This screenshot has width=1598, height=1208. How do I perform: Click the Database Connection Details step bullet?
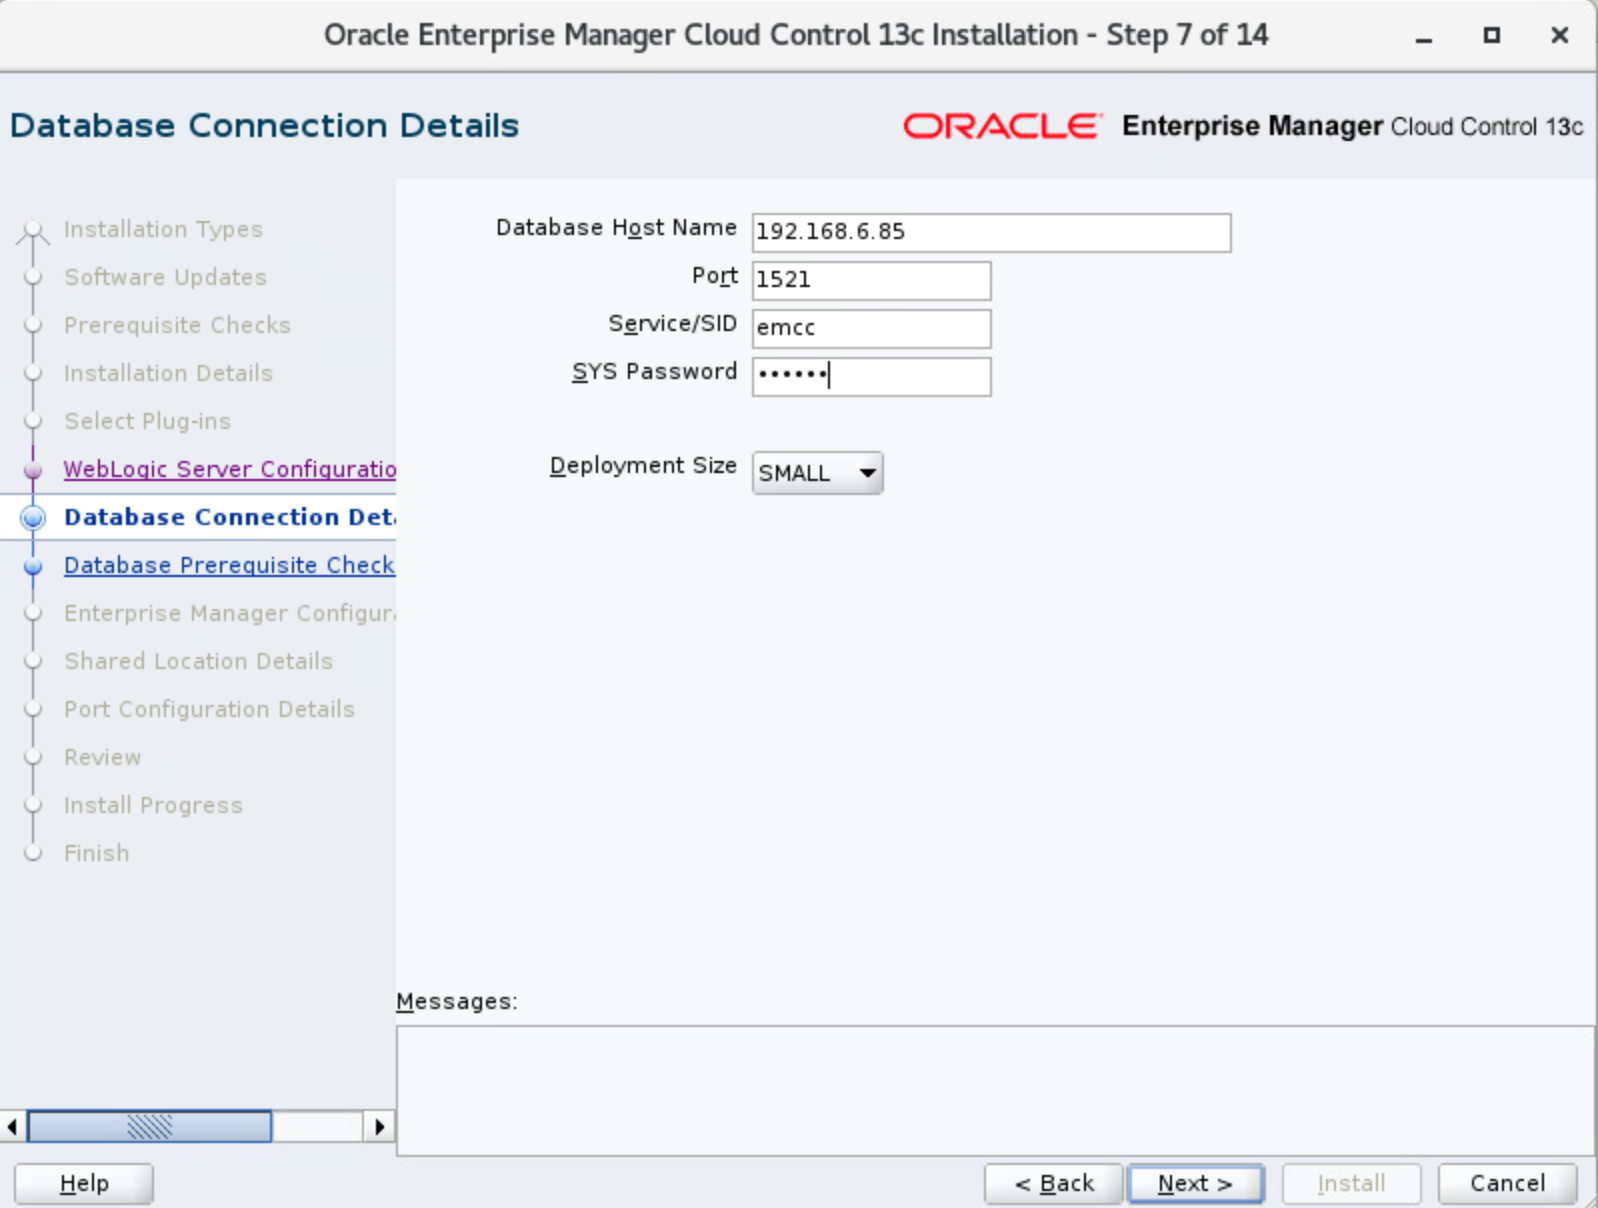point(33,517)
